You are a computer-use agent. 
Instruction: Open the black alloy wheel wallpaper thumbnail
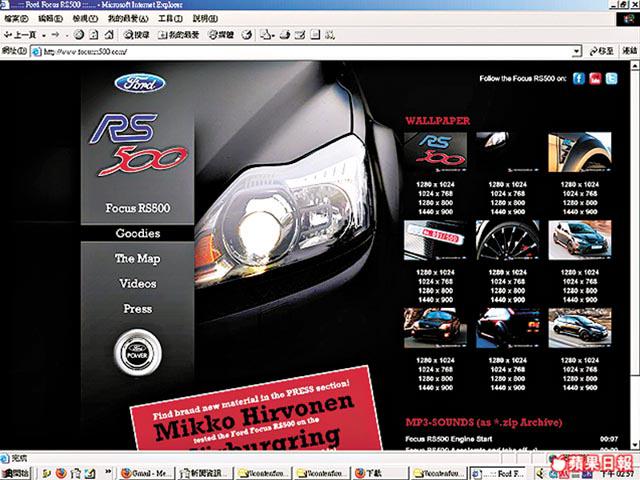click(508, 240)
